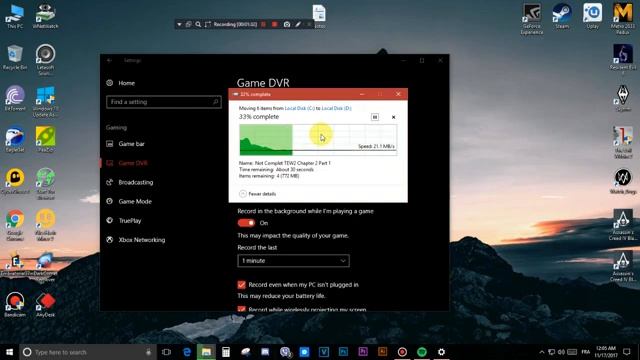This screenshot has height=360, width=640.
Task: Open Recycle Bin on desktop
Action: tap(15, 57)
